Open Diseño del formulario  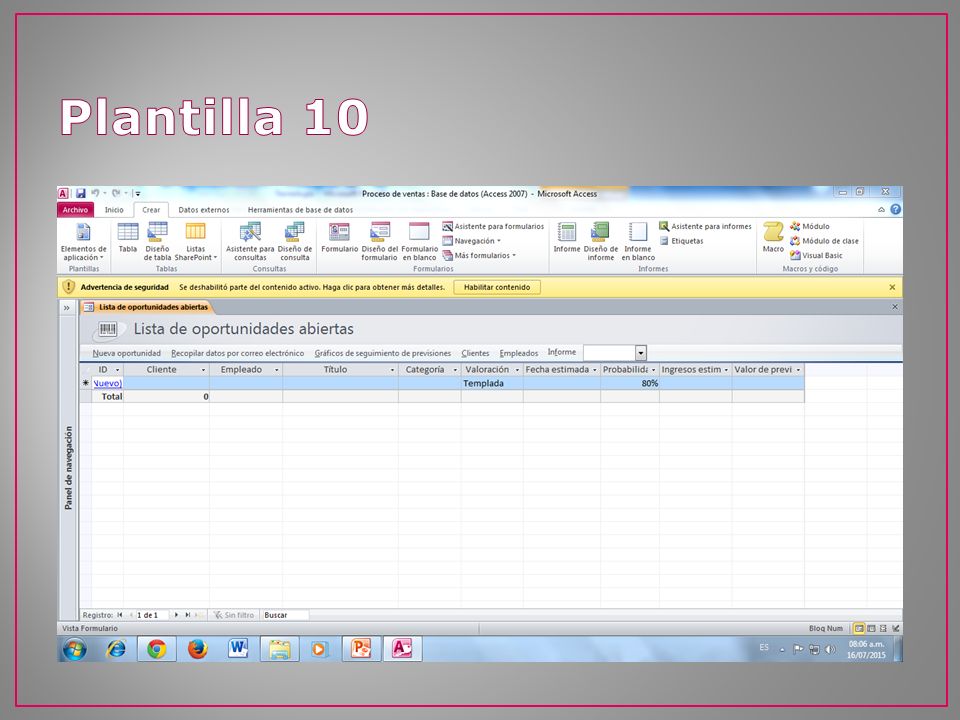click(x=380, y=242)
